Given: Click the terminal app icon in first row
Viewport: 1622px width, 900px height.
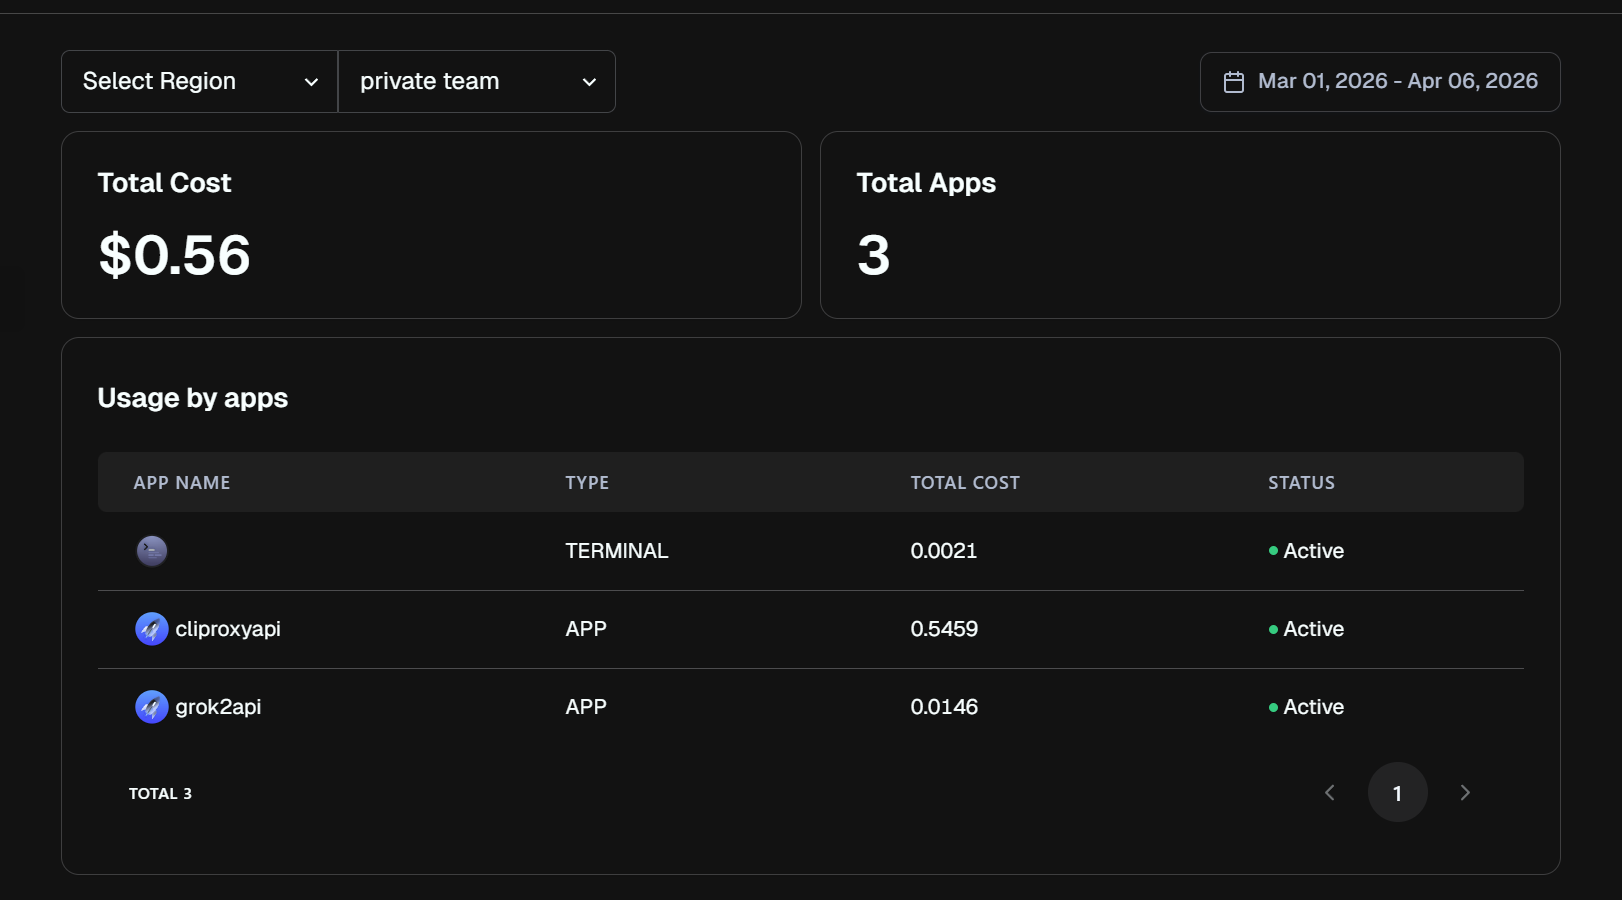Looking at the screenshot, I should pyautogui.click(x=152, y=551).
